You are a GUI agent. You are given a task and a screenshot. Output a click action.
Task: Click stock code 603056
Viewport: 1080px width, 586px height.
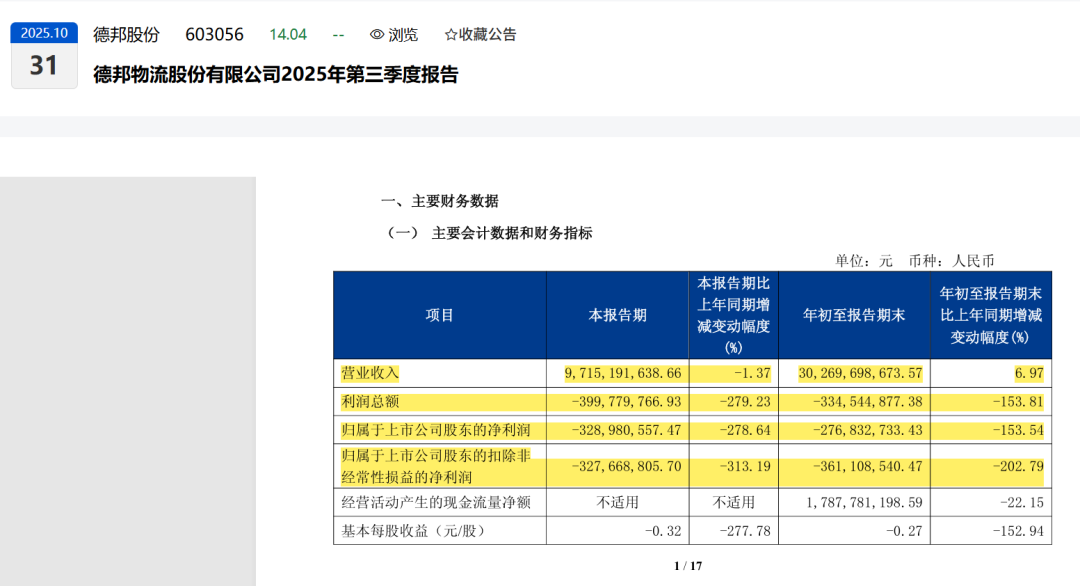[214, 34]
